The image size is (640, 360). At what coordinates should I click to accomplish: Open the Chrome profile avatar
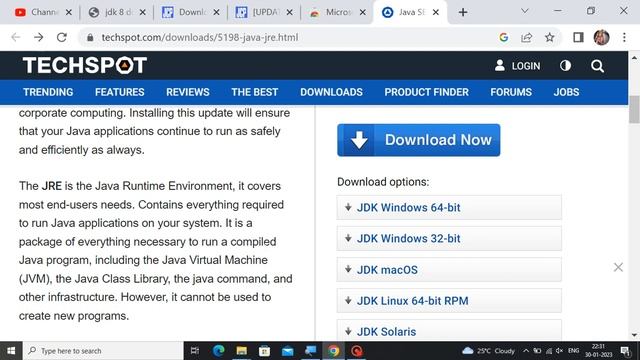601,38
